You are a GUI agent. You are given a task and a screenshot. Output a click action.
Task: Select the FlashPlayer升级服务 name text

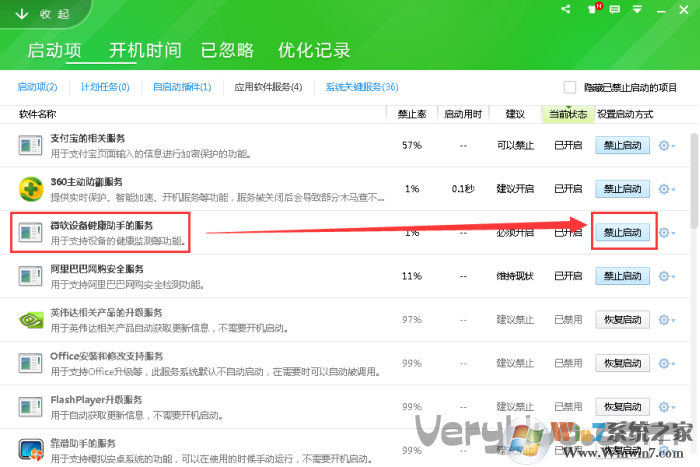pyautogui.click(x=96, y=400)
